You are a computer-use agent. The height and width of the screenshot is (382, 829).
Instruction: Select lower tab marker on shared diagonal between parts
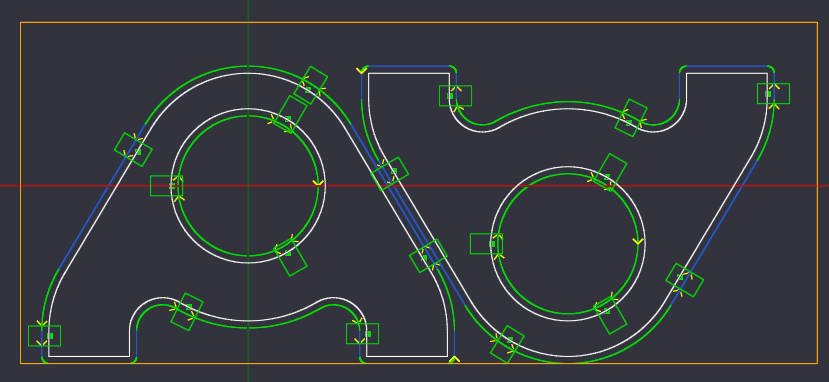click(428, 256)
